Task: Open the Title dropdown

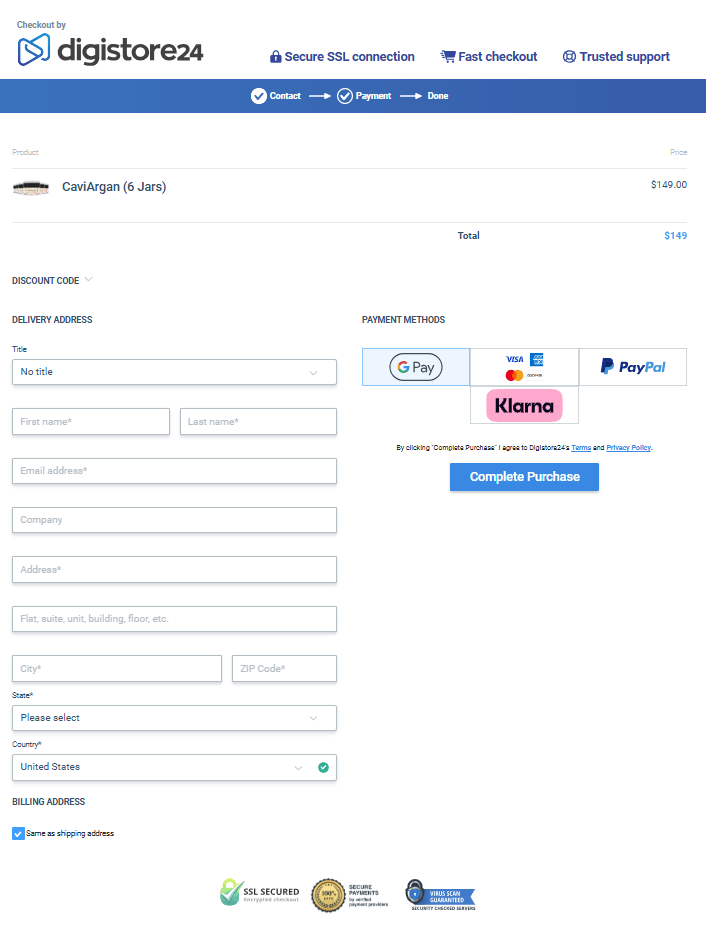Action: pyautogui.click(x=174, y=372)
